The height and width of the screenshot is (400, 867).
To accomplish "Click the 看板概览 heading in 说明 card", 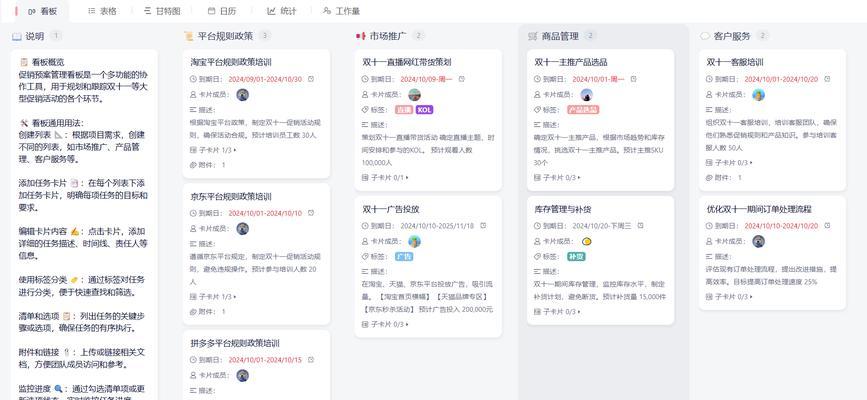I will tap(48, 63).
